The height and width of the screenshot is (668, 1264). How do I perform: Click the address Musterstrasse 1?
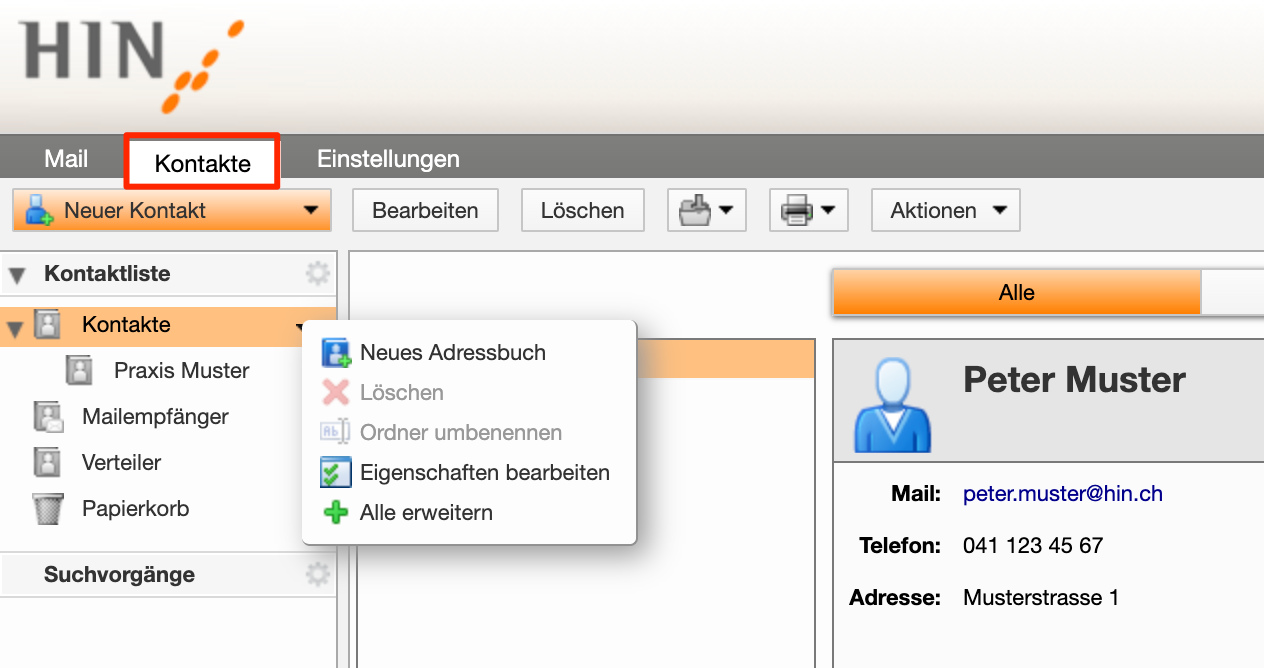[x=1041, y=598]
